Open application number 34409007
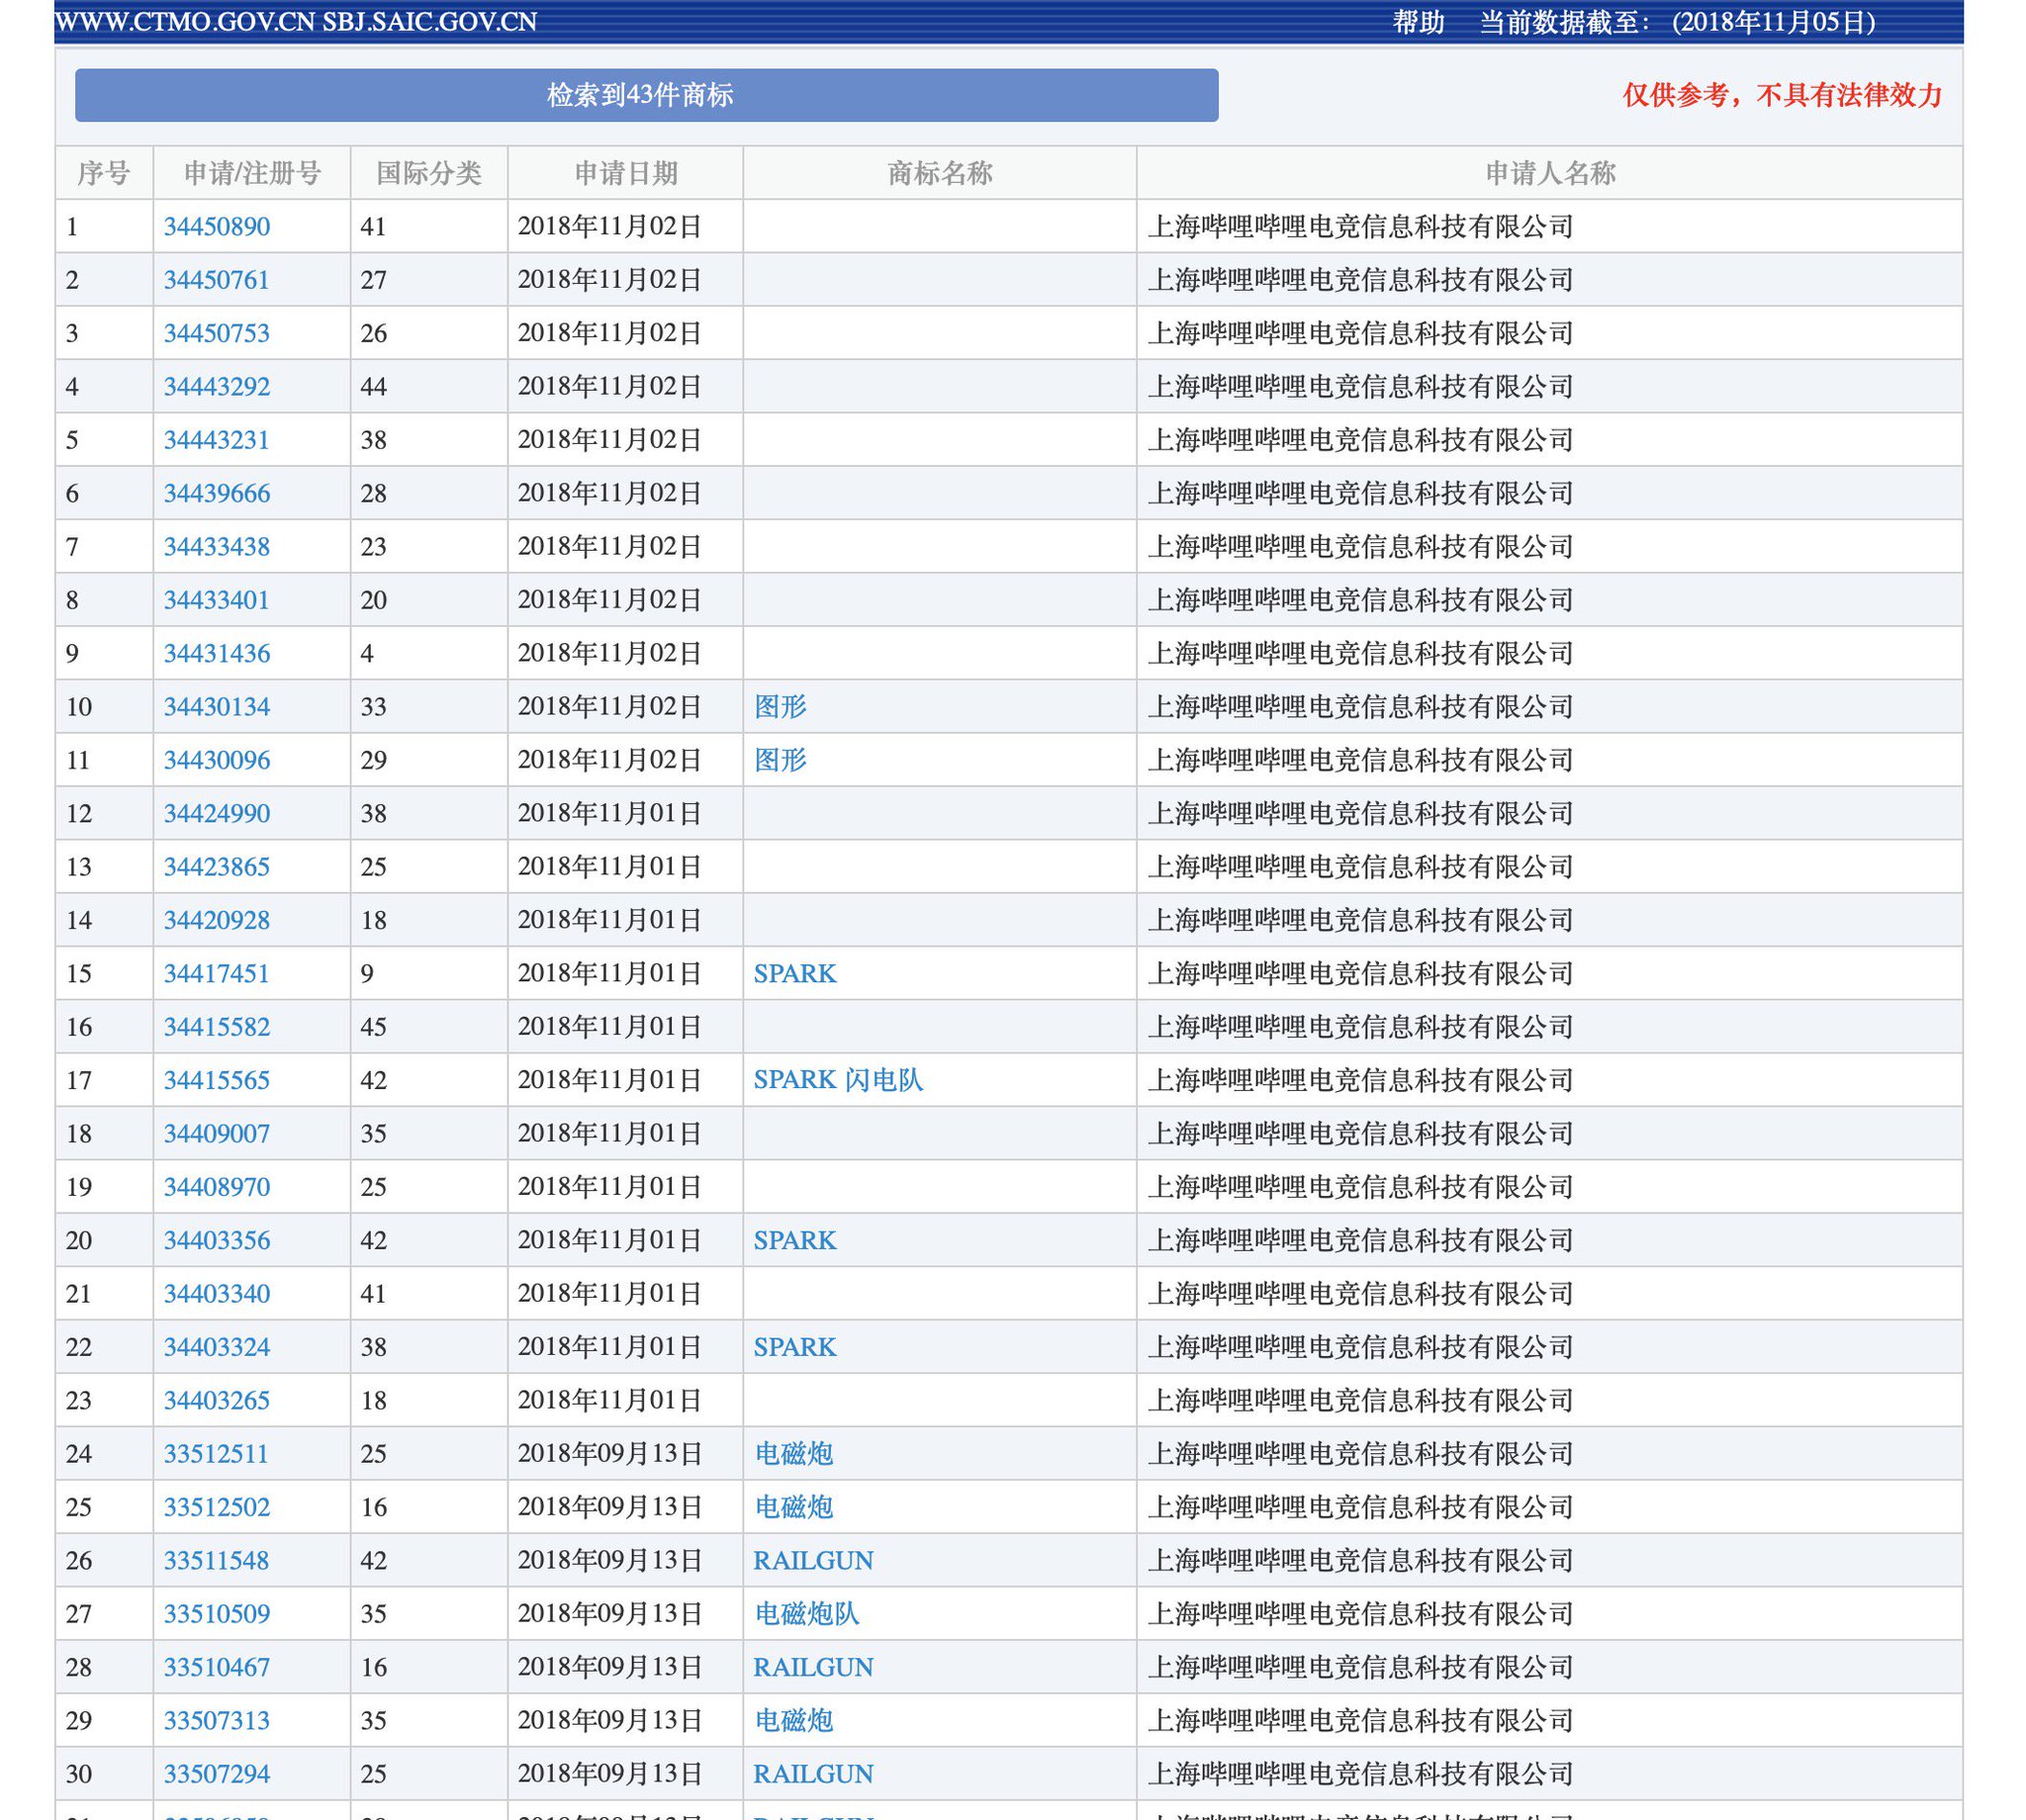2026x1820 pixels. [x=217, y=1133]
